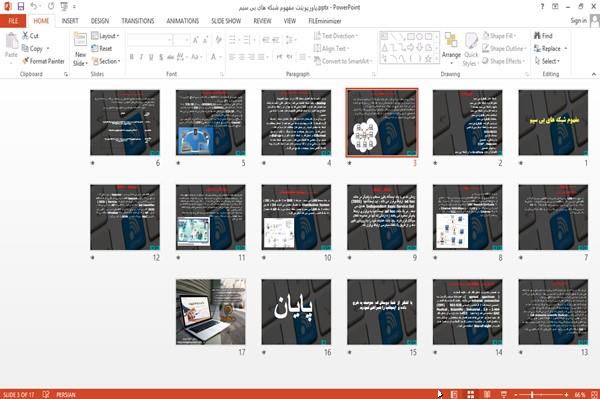Click the Paste clipboard icon
This screenshot has height=399, width=600.
pos(11,41)
